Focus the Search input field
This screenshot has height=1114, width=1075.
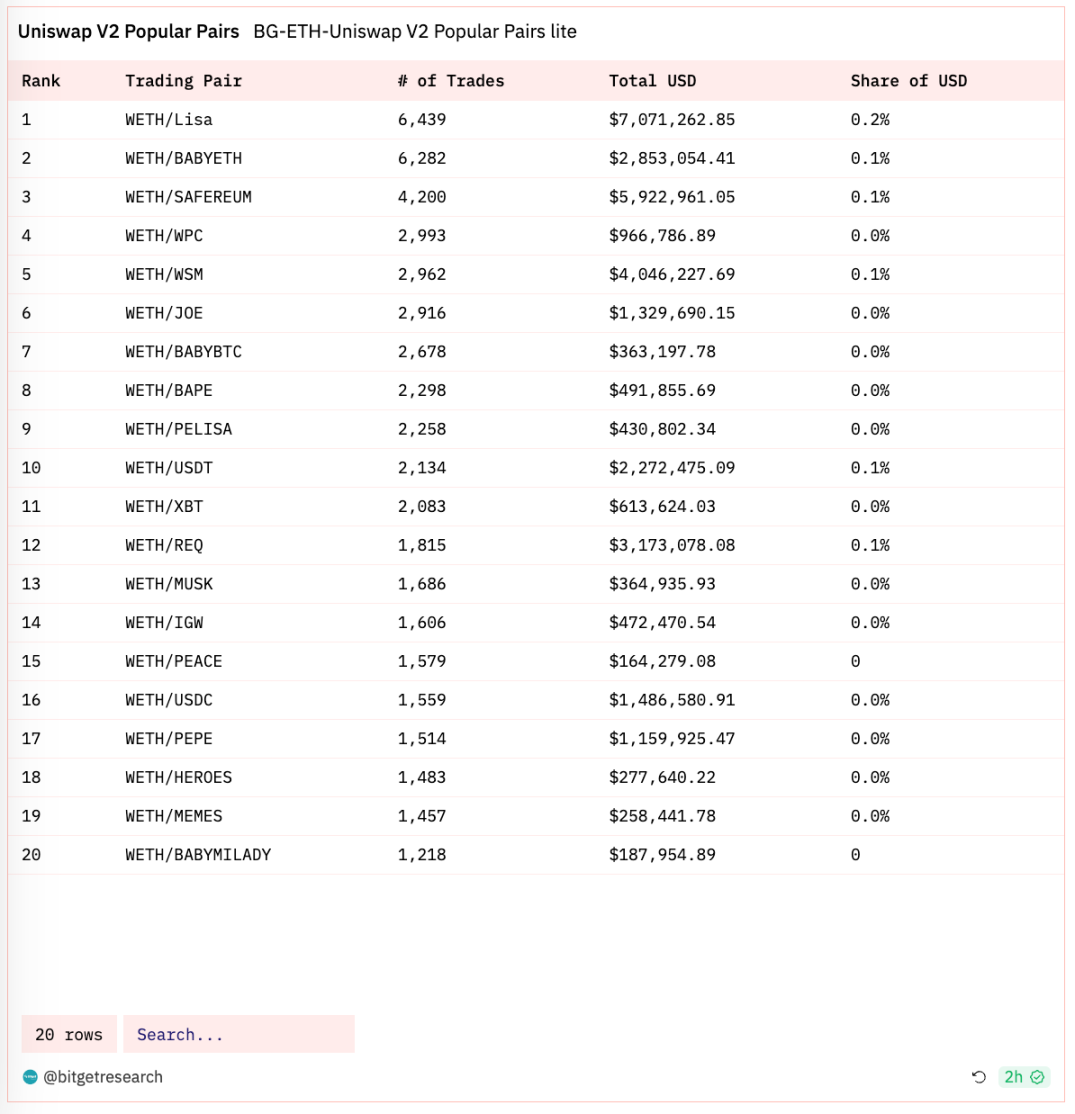coord(238,1034)
